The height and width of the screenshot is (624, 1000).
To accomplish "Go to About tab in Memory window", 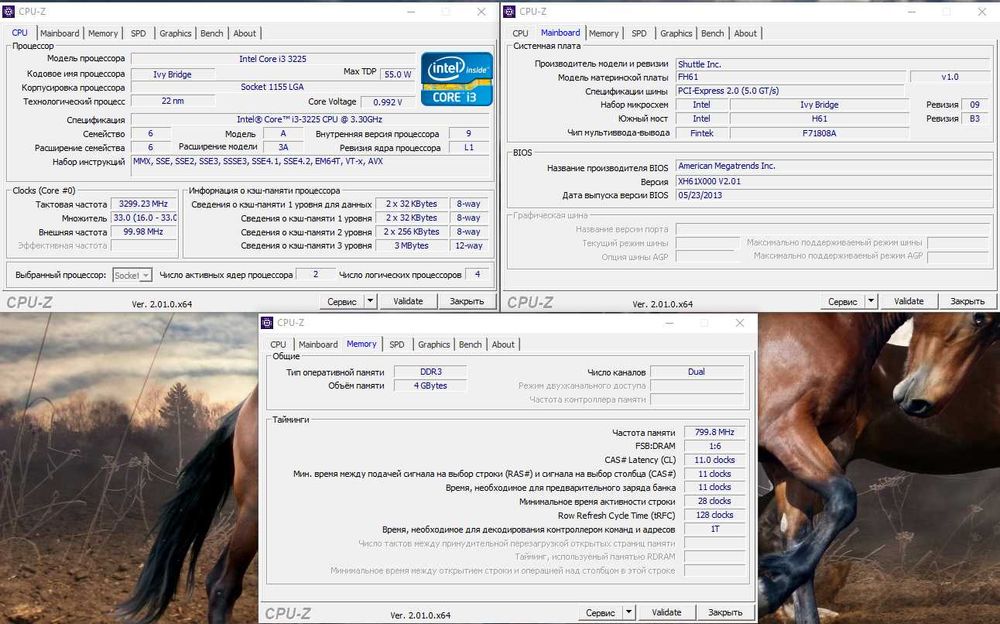I will 503,345.
